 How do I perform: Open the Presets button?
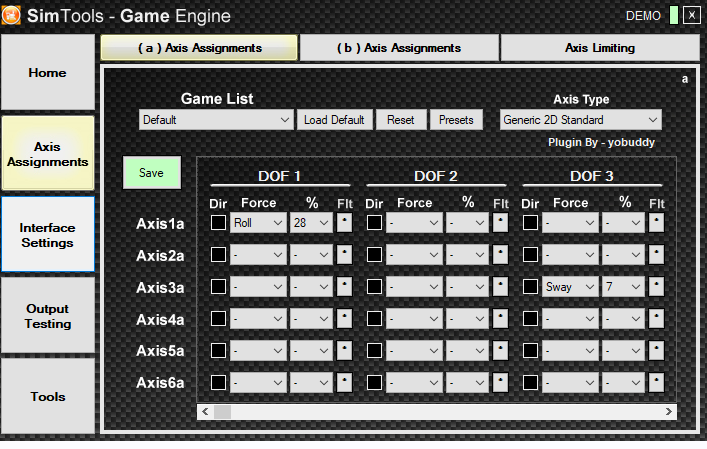pos(456,120)
